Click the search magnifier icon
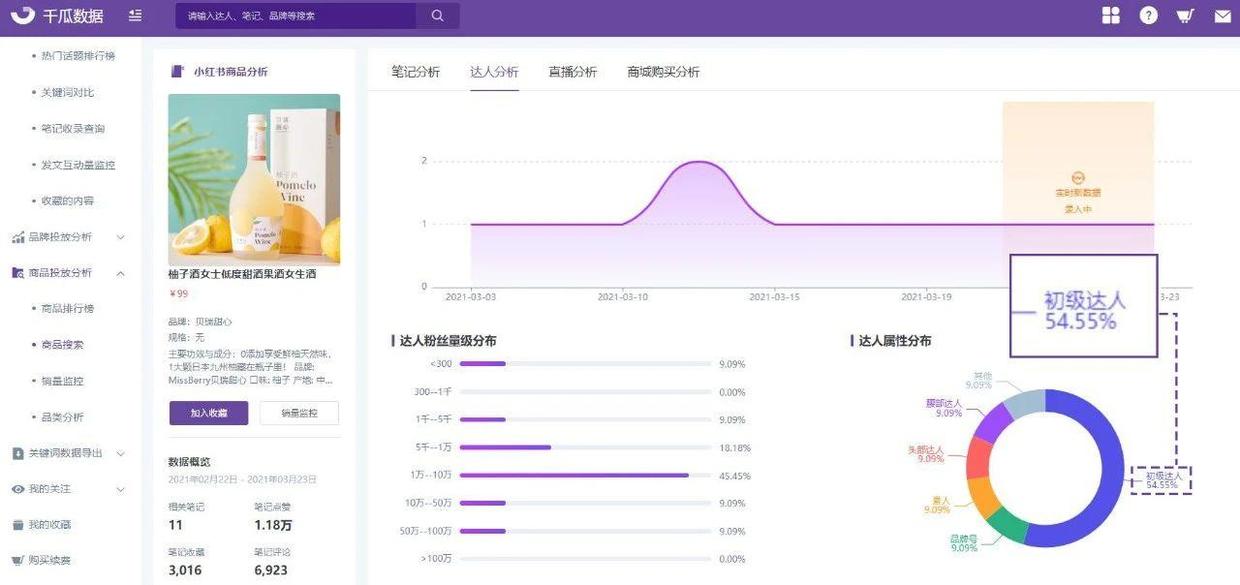Viewport: 1240px width, 585px height. pyautogui.click(x=437, y=16)
